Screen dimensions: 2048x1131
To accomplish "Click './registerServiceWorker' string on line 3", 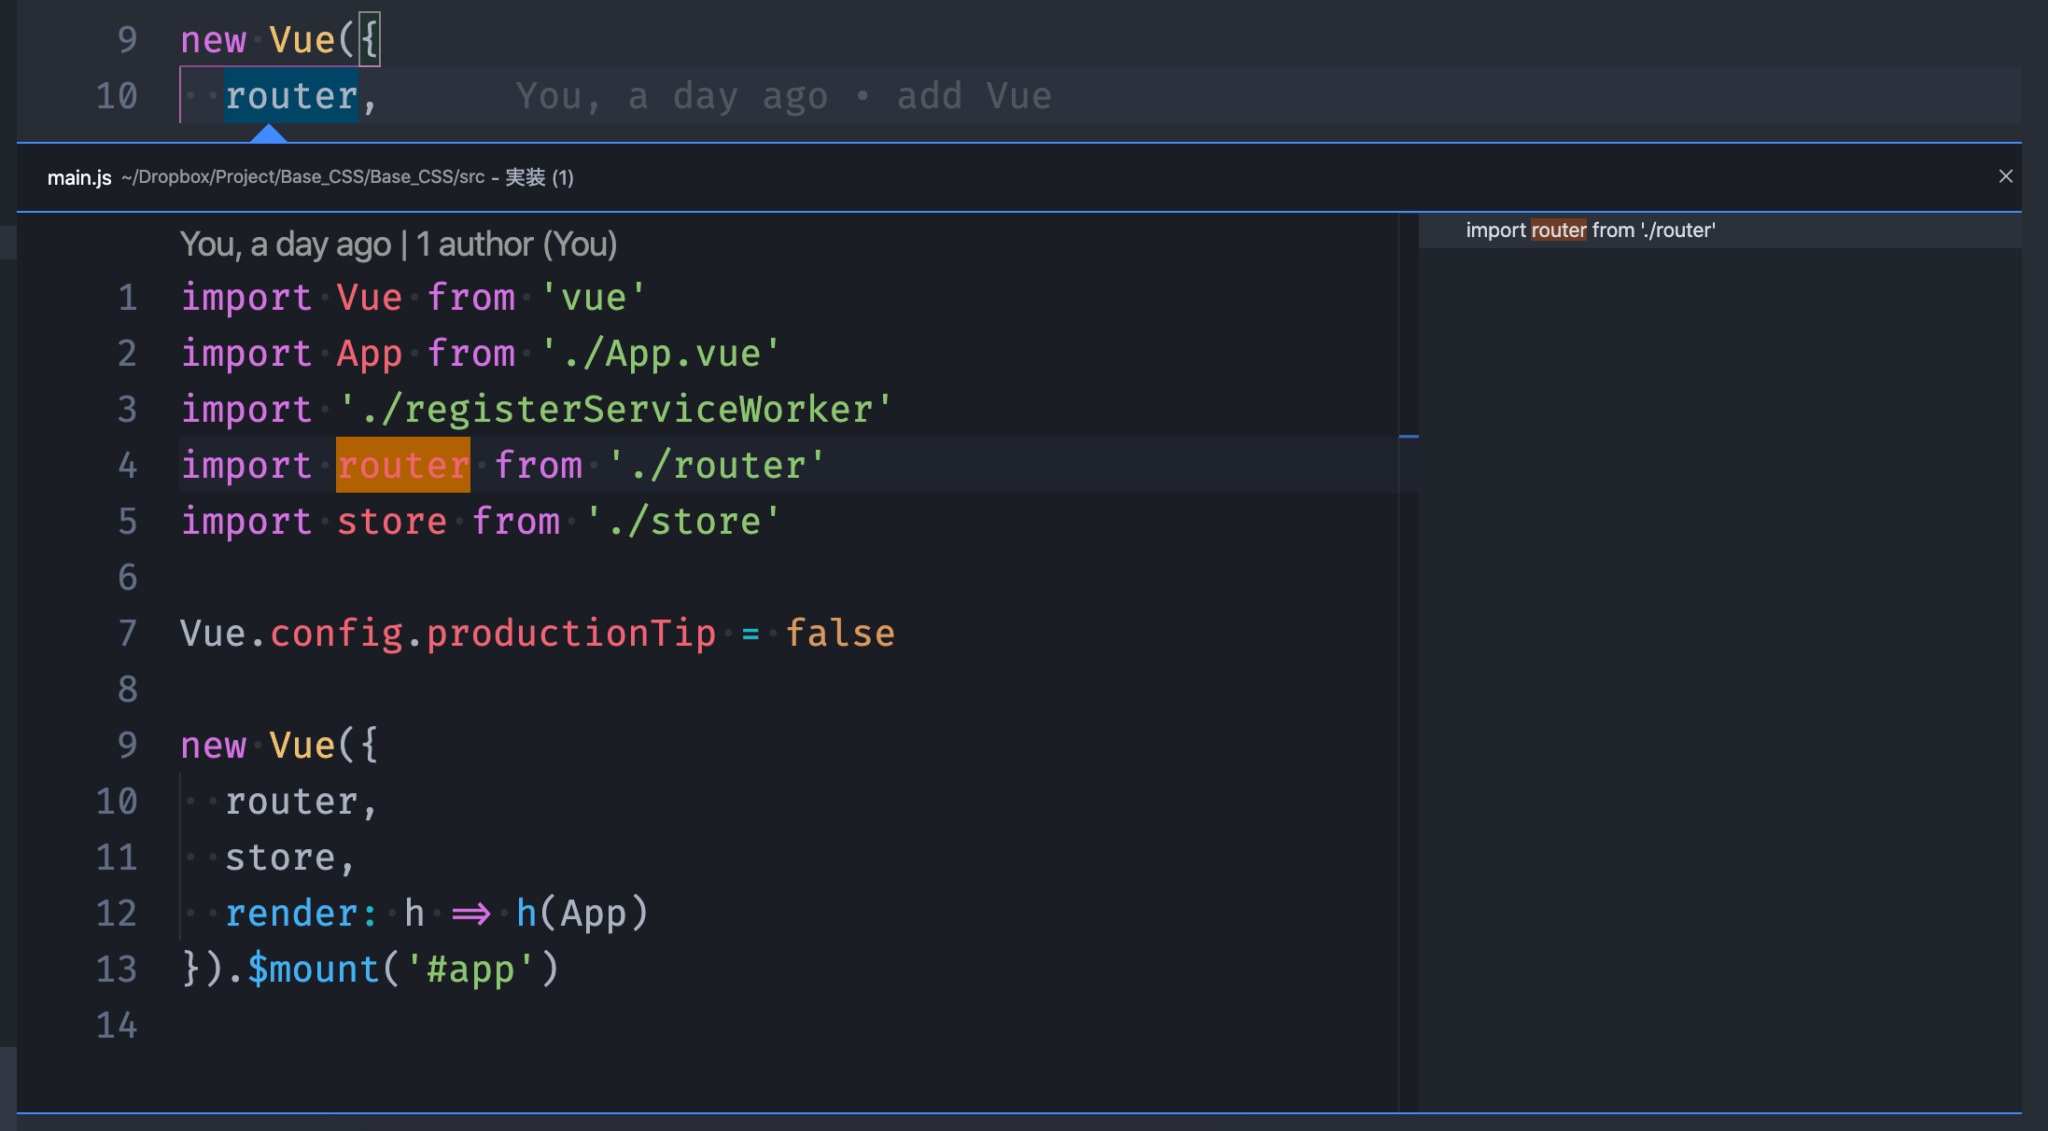I will 615,408.
